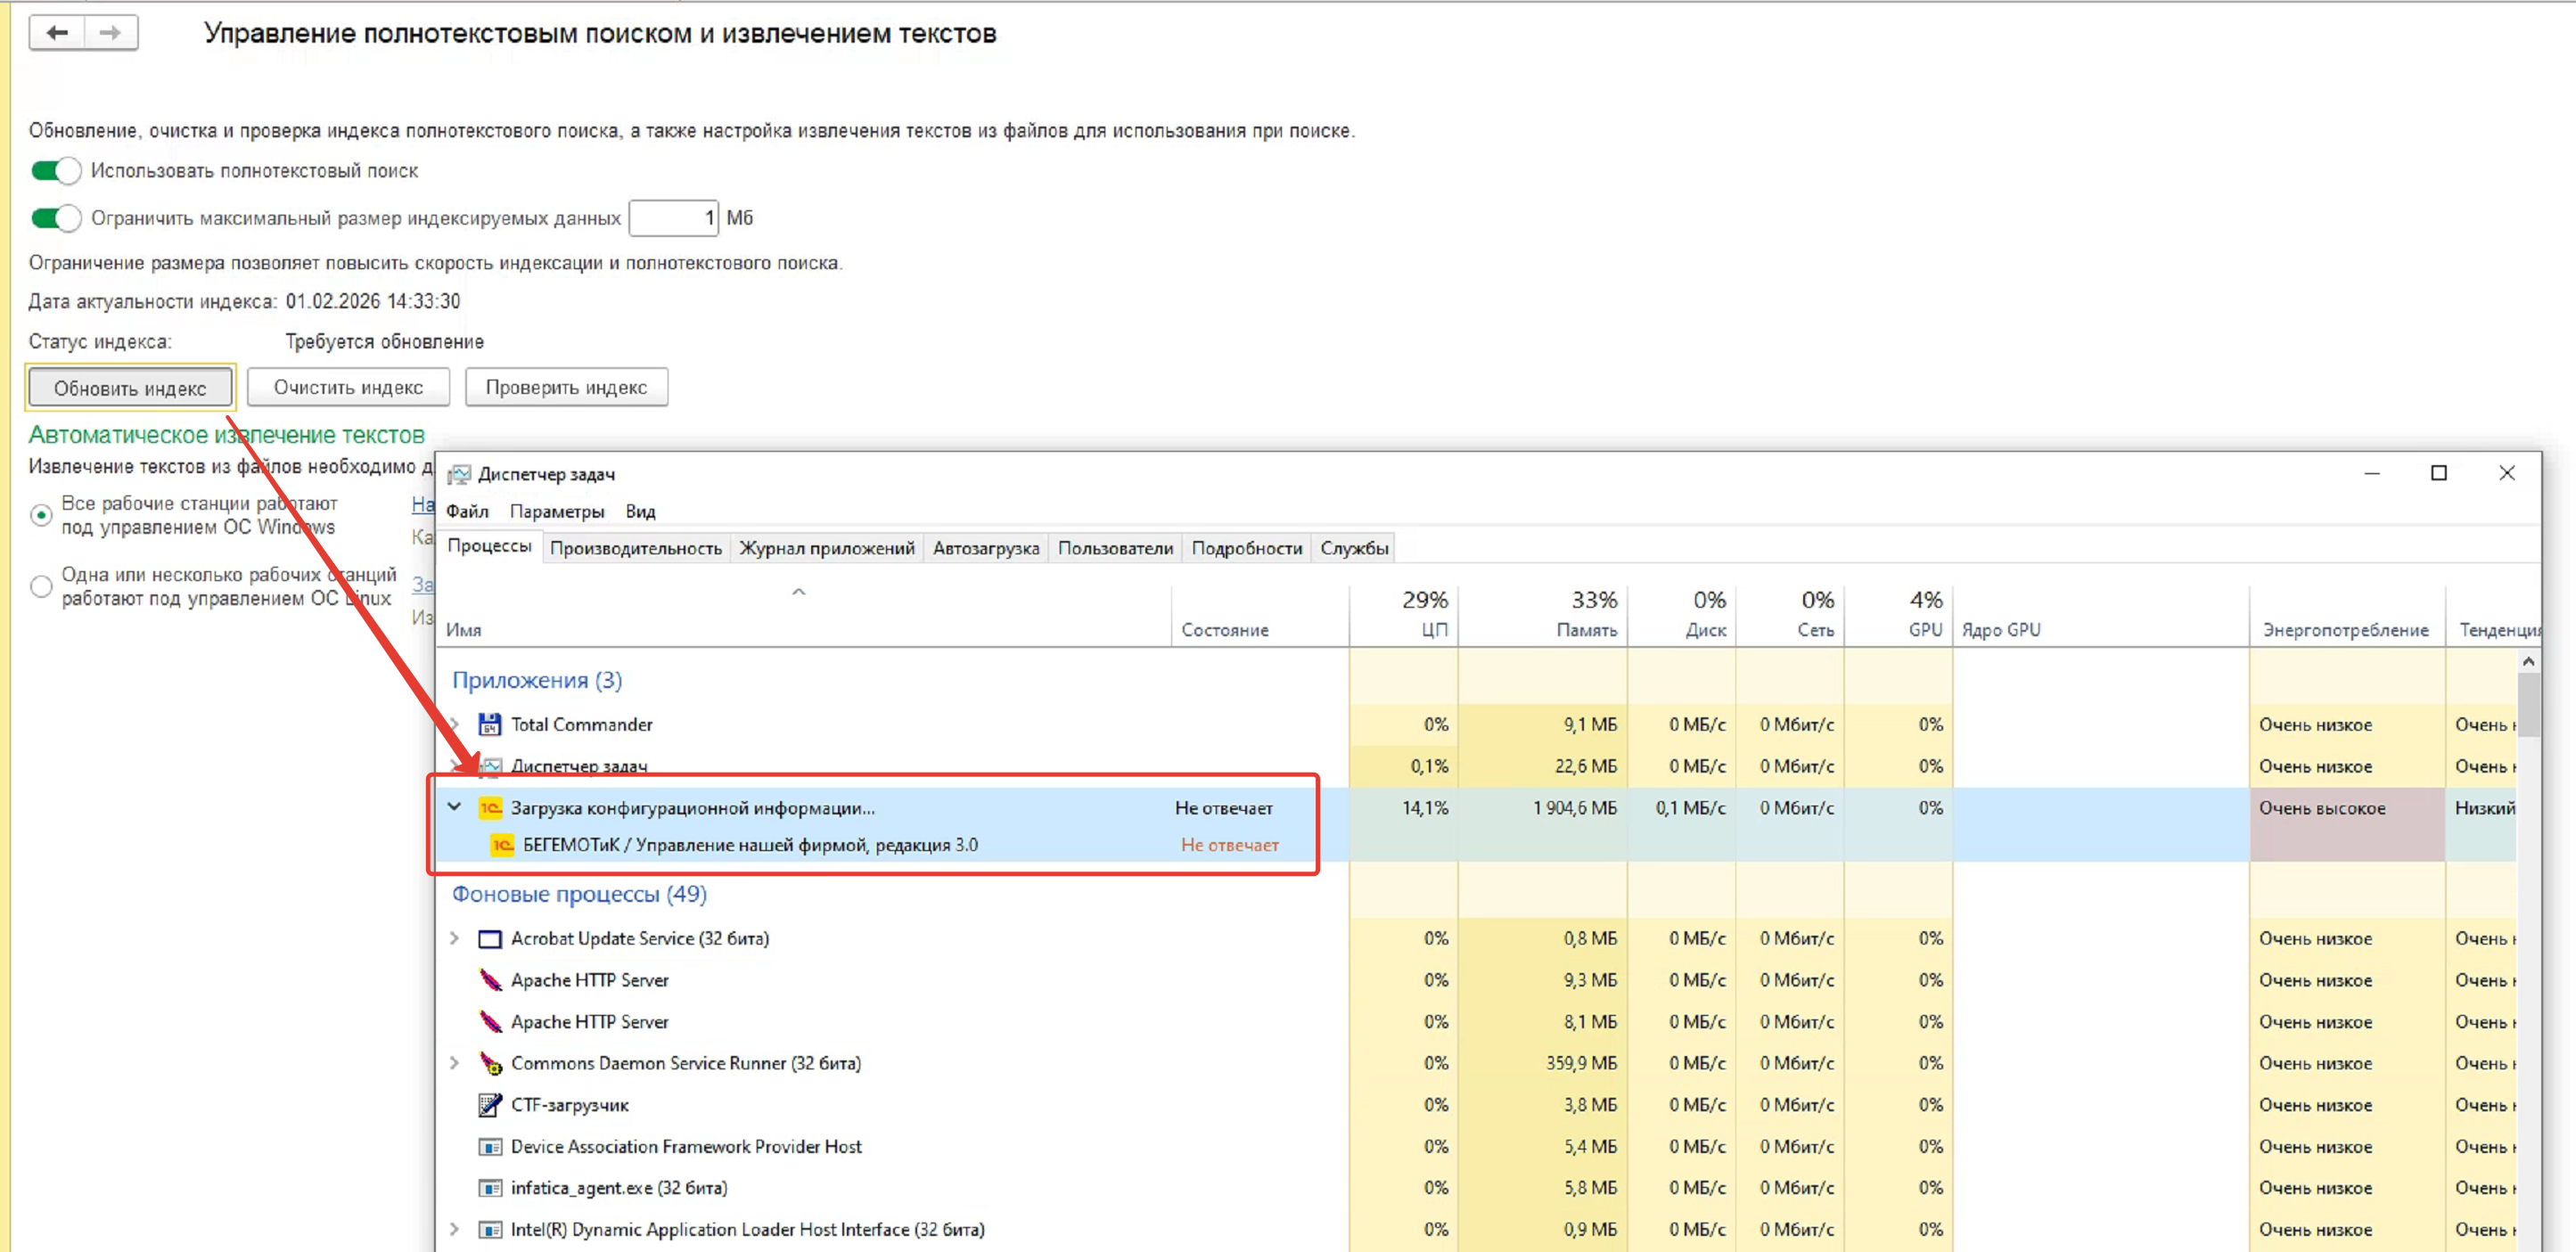The image size is (2576, 1252).
Task: Expand the Acrobat Update Service entry
Action: point(455,939)
